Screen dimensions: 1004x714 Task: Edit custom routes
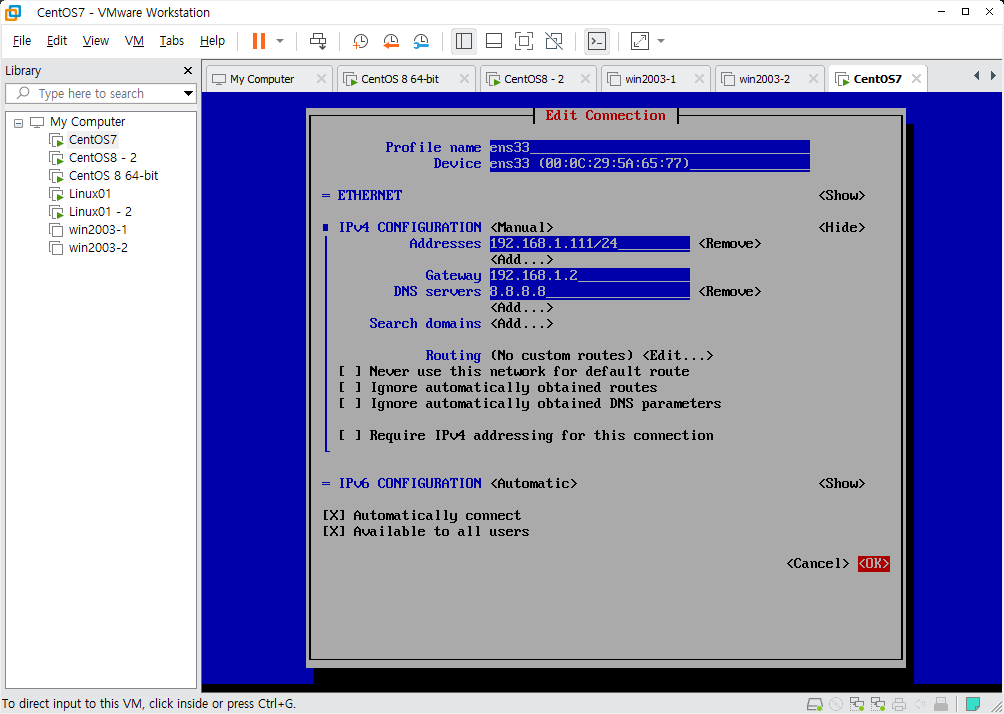678,355
